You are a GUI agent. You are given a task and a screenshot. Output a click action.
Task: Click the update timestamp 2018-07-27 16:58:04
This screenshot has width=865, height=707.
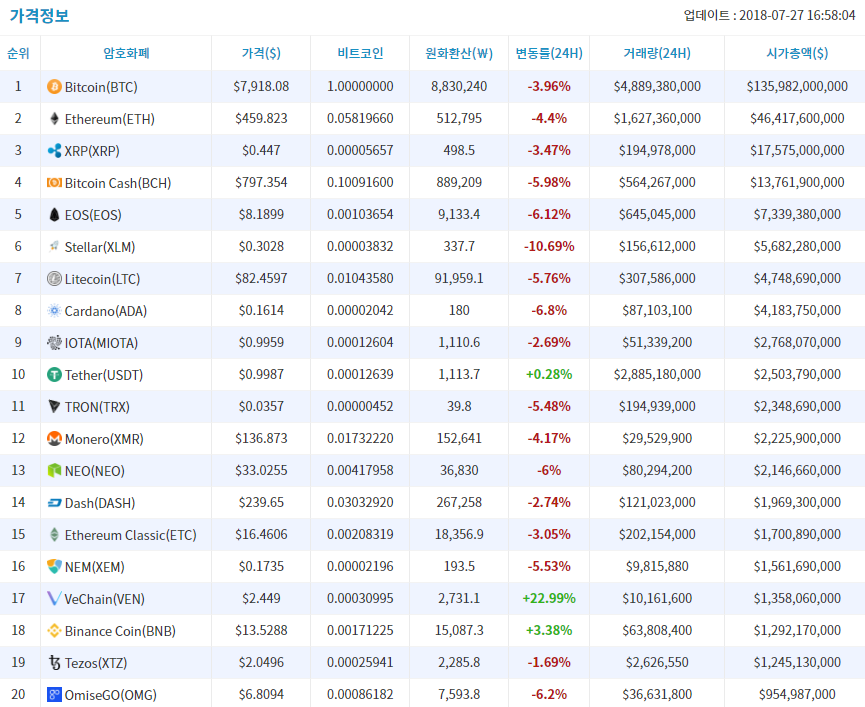[797, 15]
